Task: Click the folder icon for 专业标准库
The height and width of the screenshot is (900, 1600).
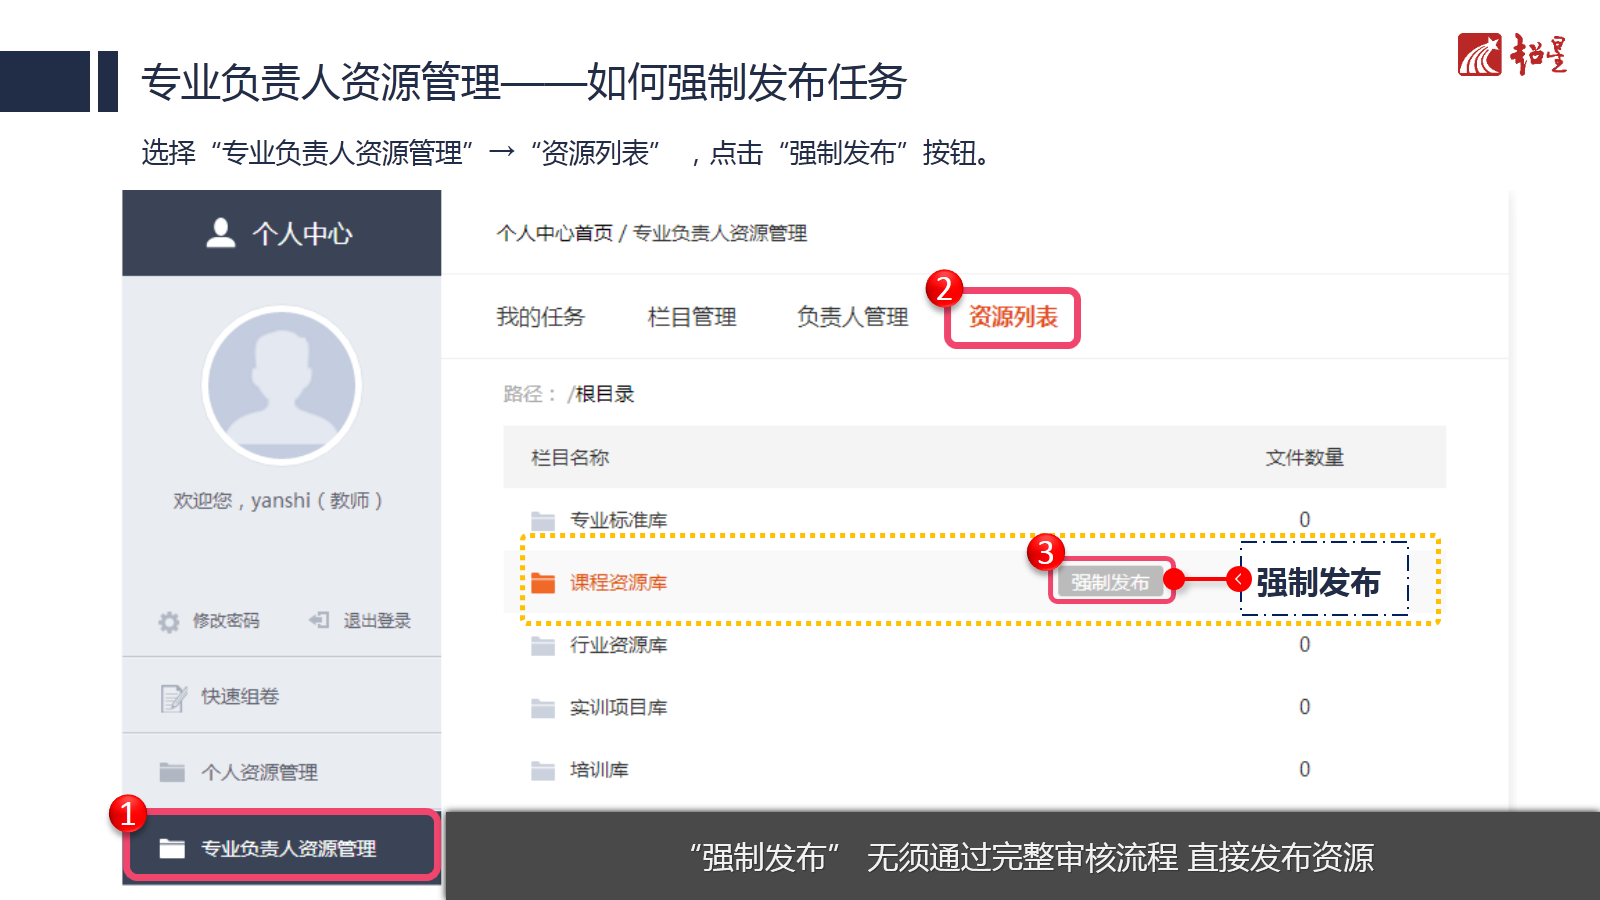Action: (543, 520)
